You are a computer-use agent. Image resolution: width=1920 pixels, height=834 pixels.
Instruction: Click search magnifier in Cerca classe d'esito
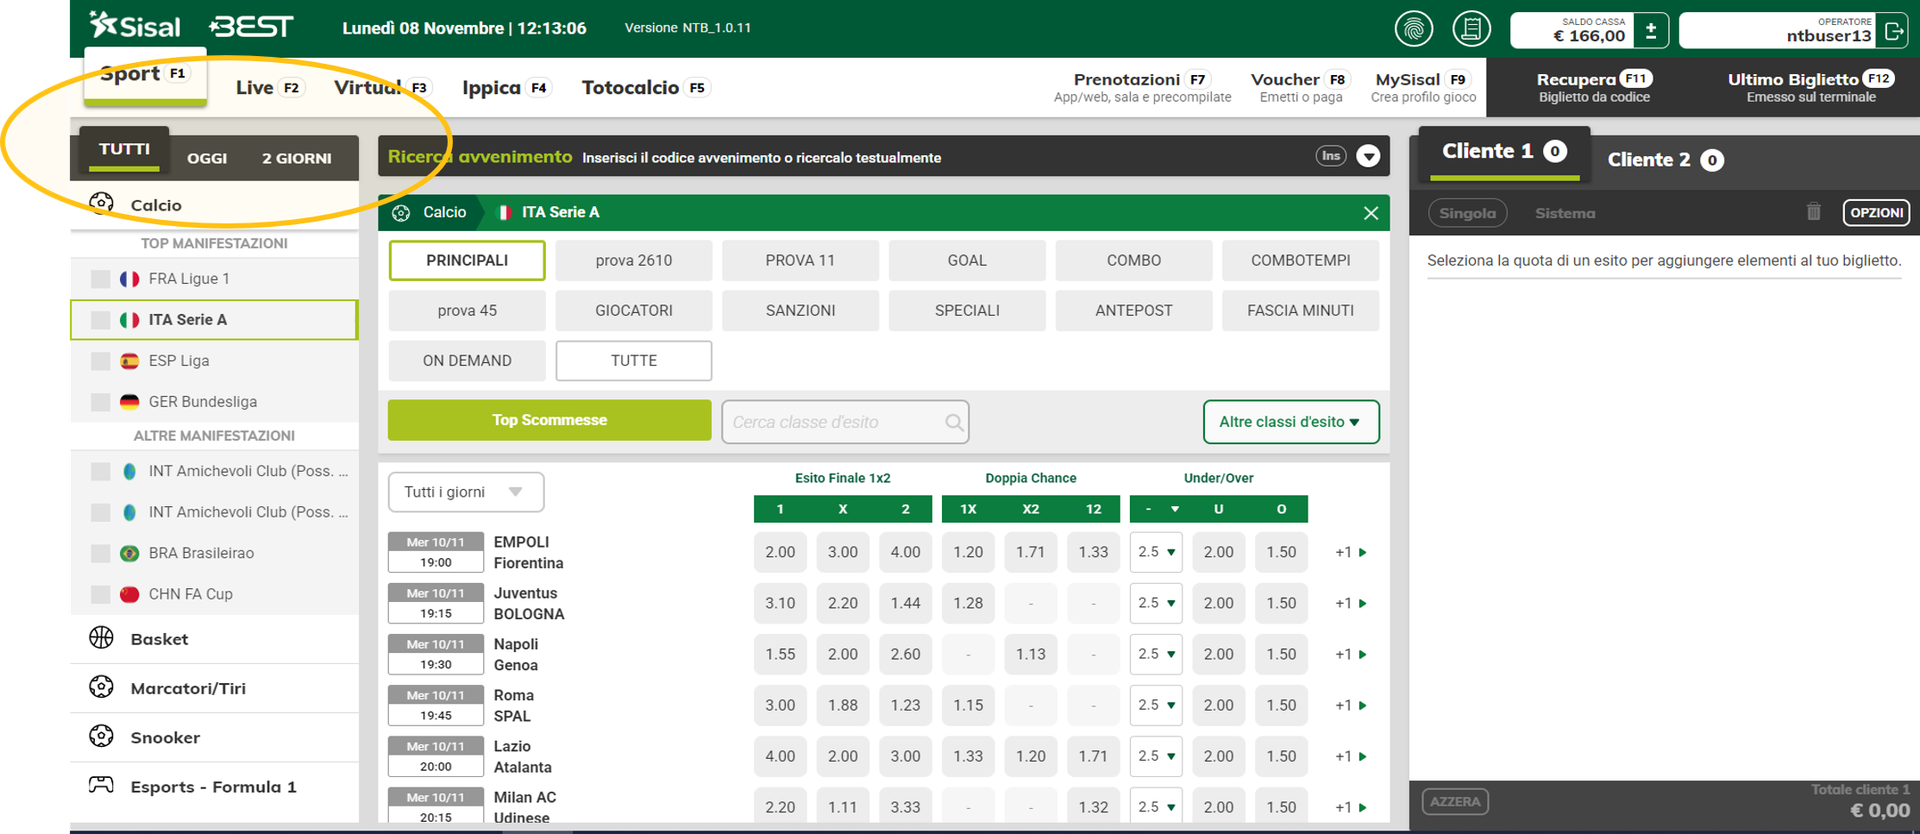(954, 422)
